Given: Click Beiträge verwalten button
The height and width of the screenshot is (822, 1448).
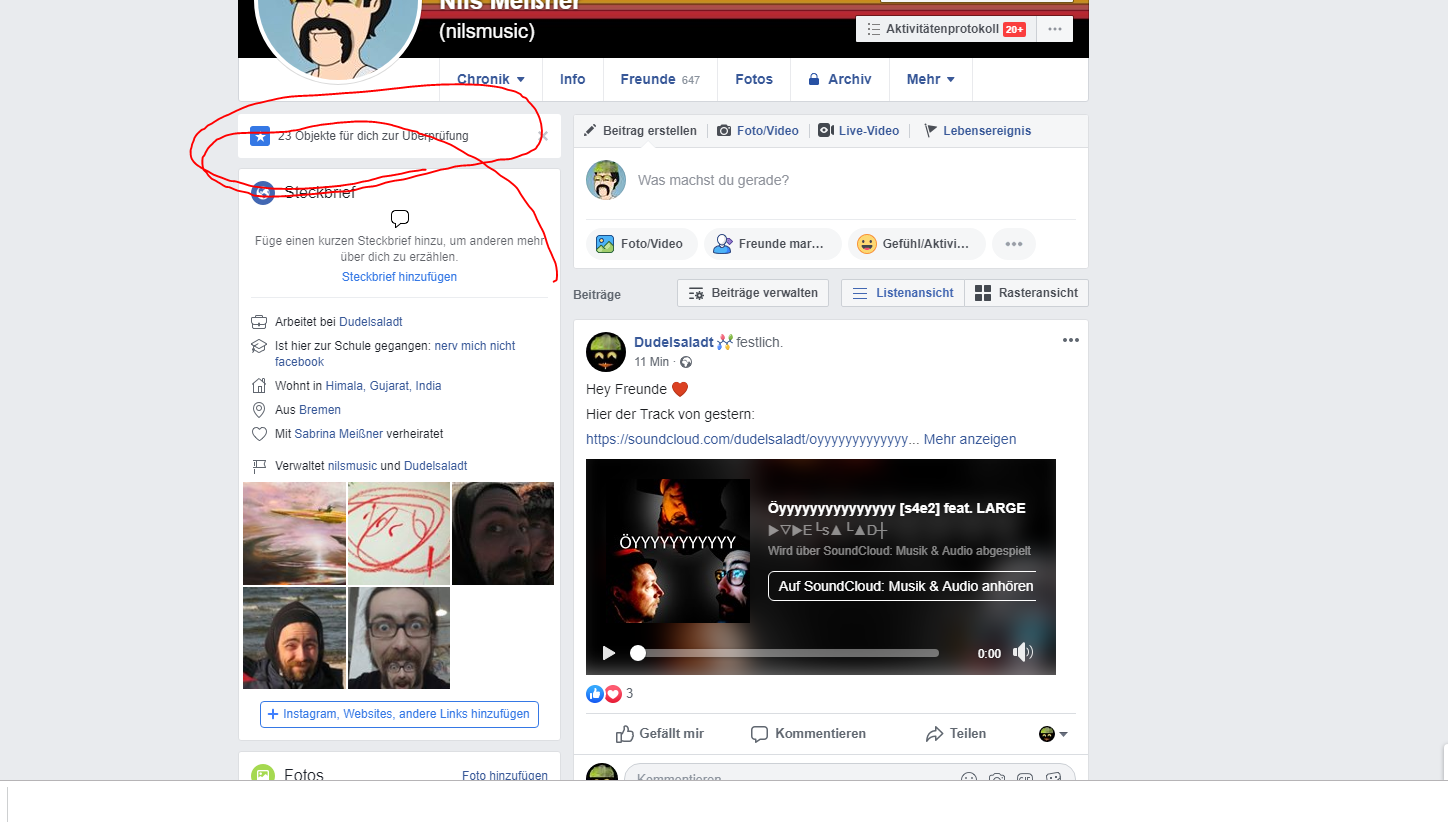Looking at the screenshot, I should click(x=754, y=293).
